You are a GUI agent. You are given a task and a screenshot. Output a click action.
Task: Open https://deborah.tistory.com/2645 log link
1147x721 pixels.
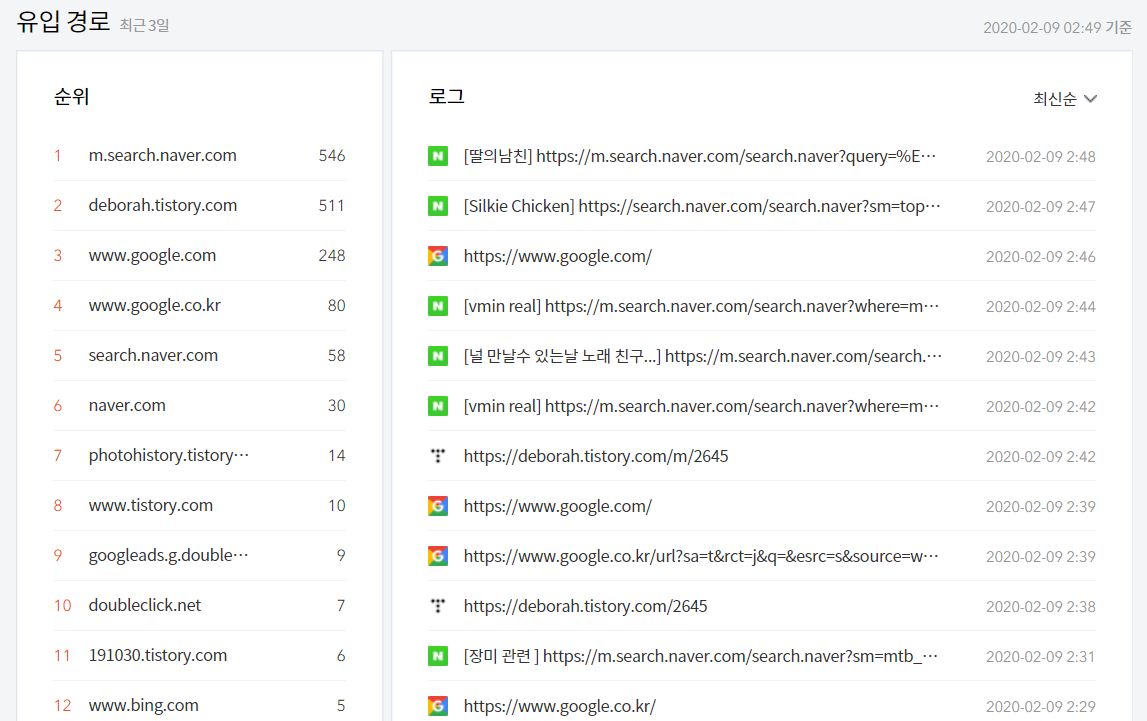pos(585,606)
